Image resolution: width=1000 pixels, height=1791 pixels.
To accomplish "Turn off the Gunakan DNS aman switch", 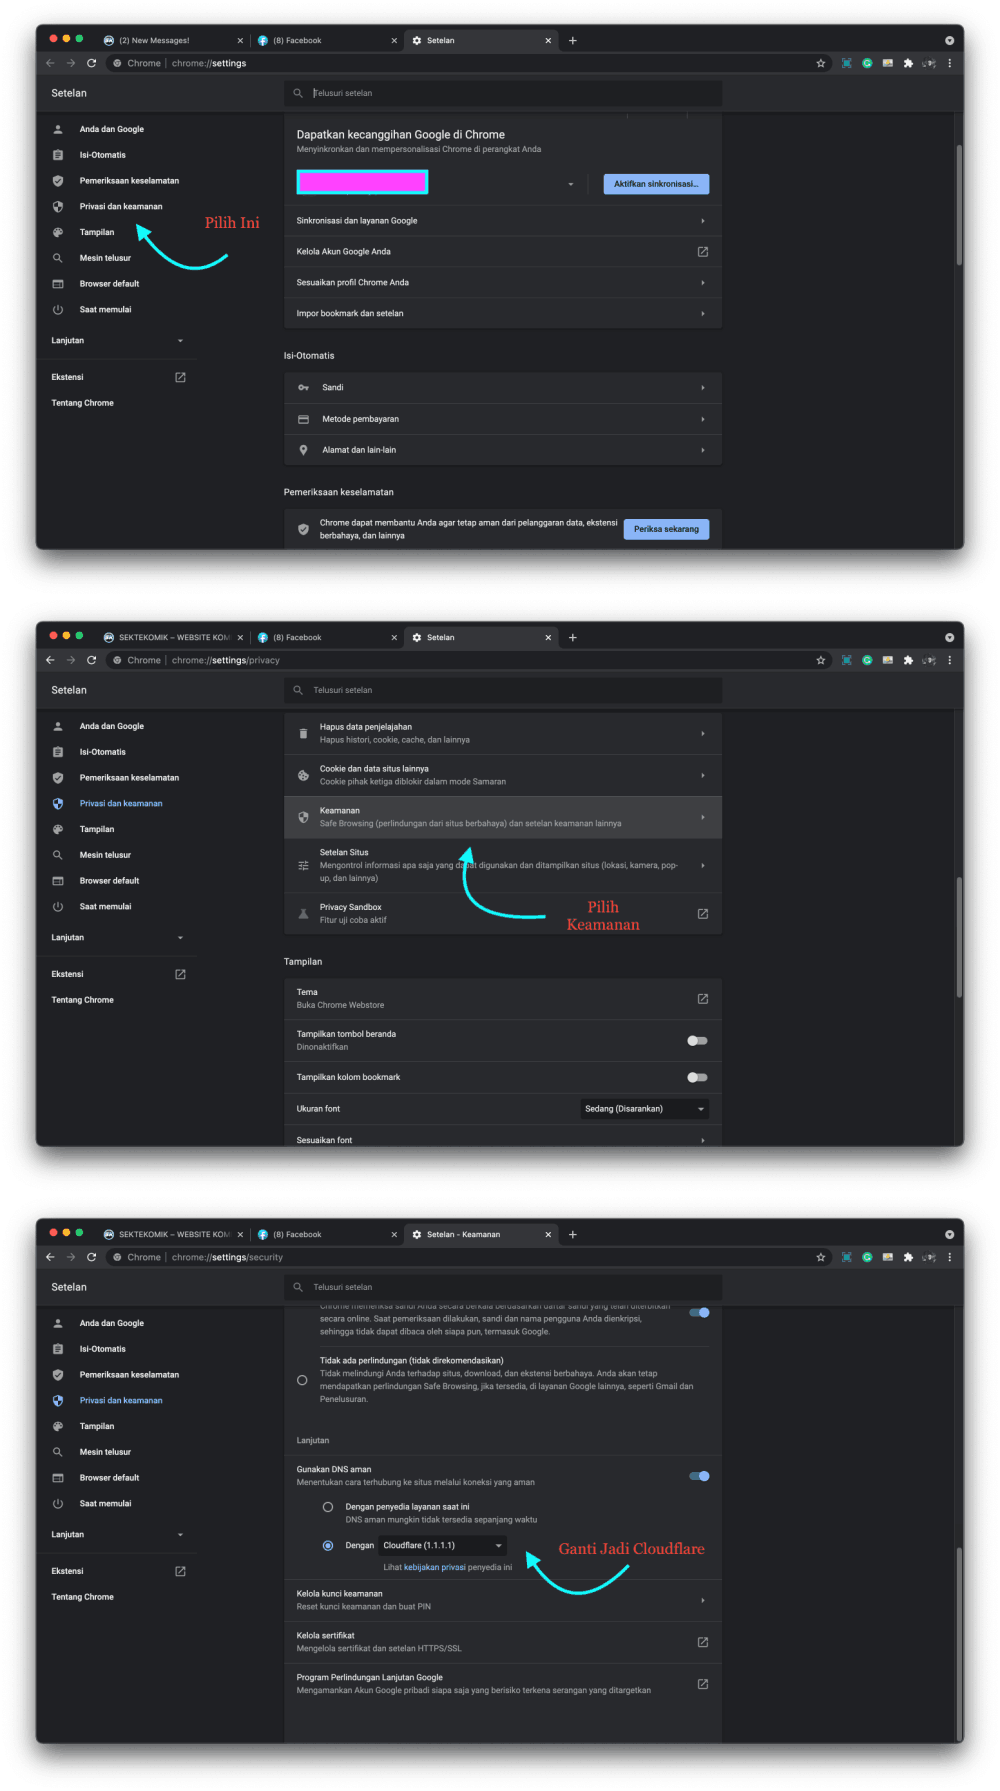I will pyautogui.click(x=699, y=1476).
